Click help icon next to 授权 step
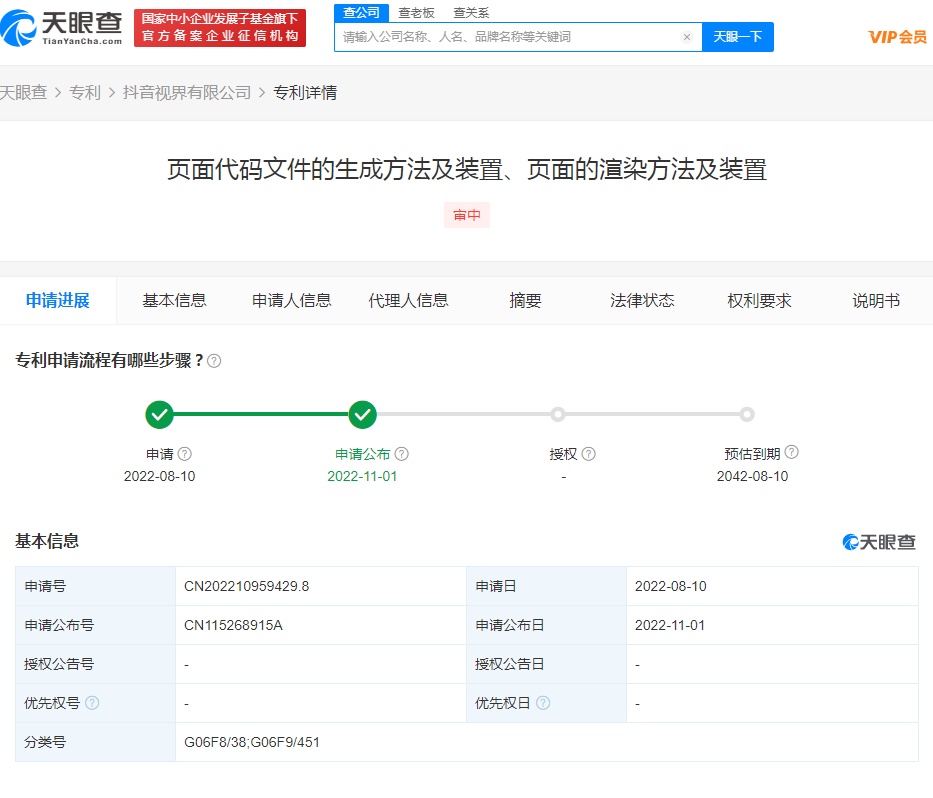Image resolution: width=933 pixels, height=798 pixels. [x=588, y=454]
